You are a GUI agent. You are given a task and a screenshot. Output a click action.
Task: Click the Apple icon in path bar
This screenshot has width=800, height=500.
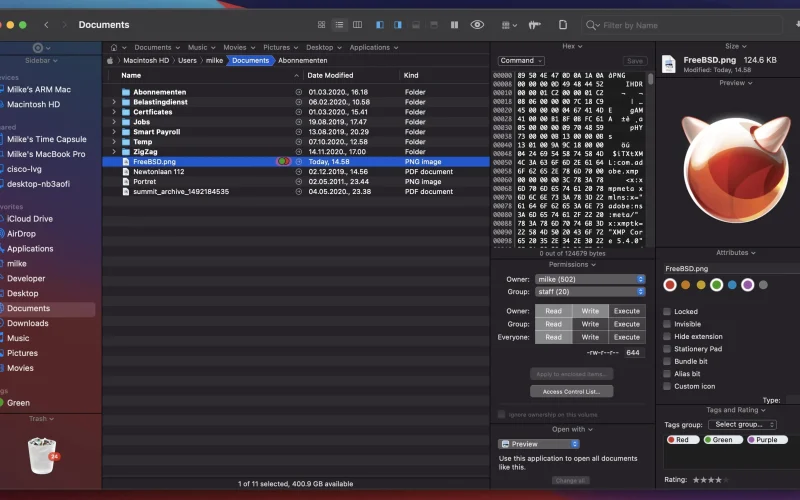coord(110,60)
